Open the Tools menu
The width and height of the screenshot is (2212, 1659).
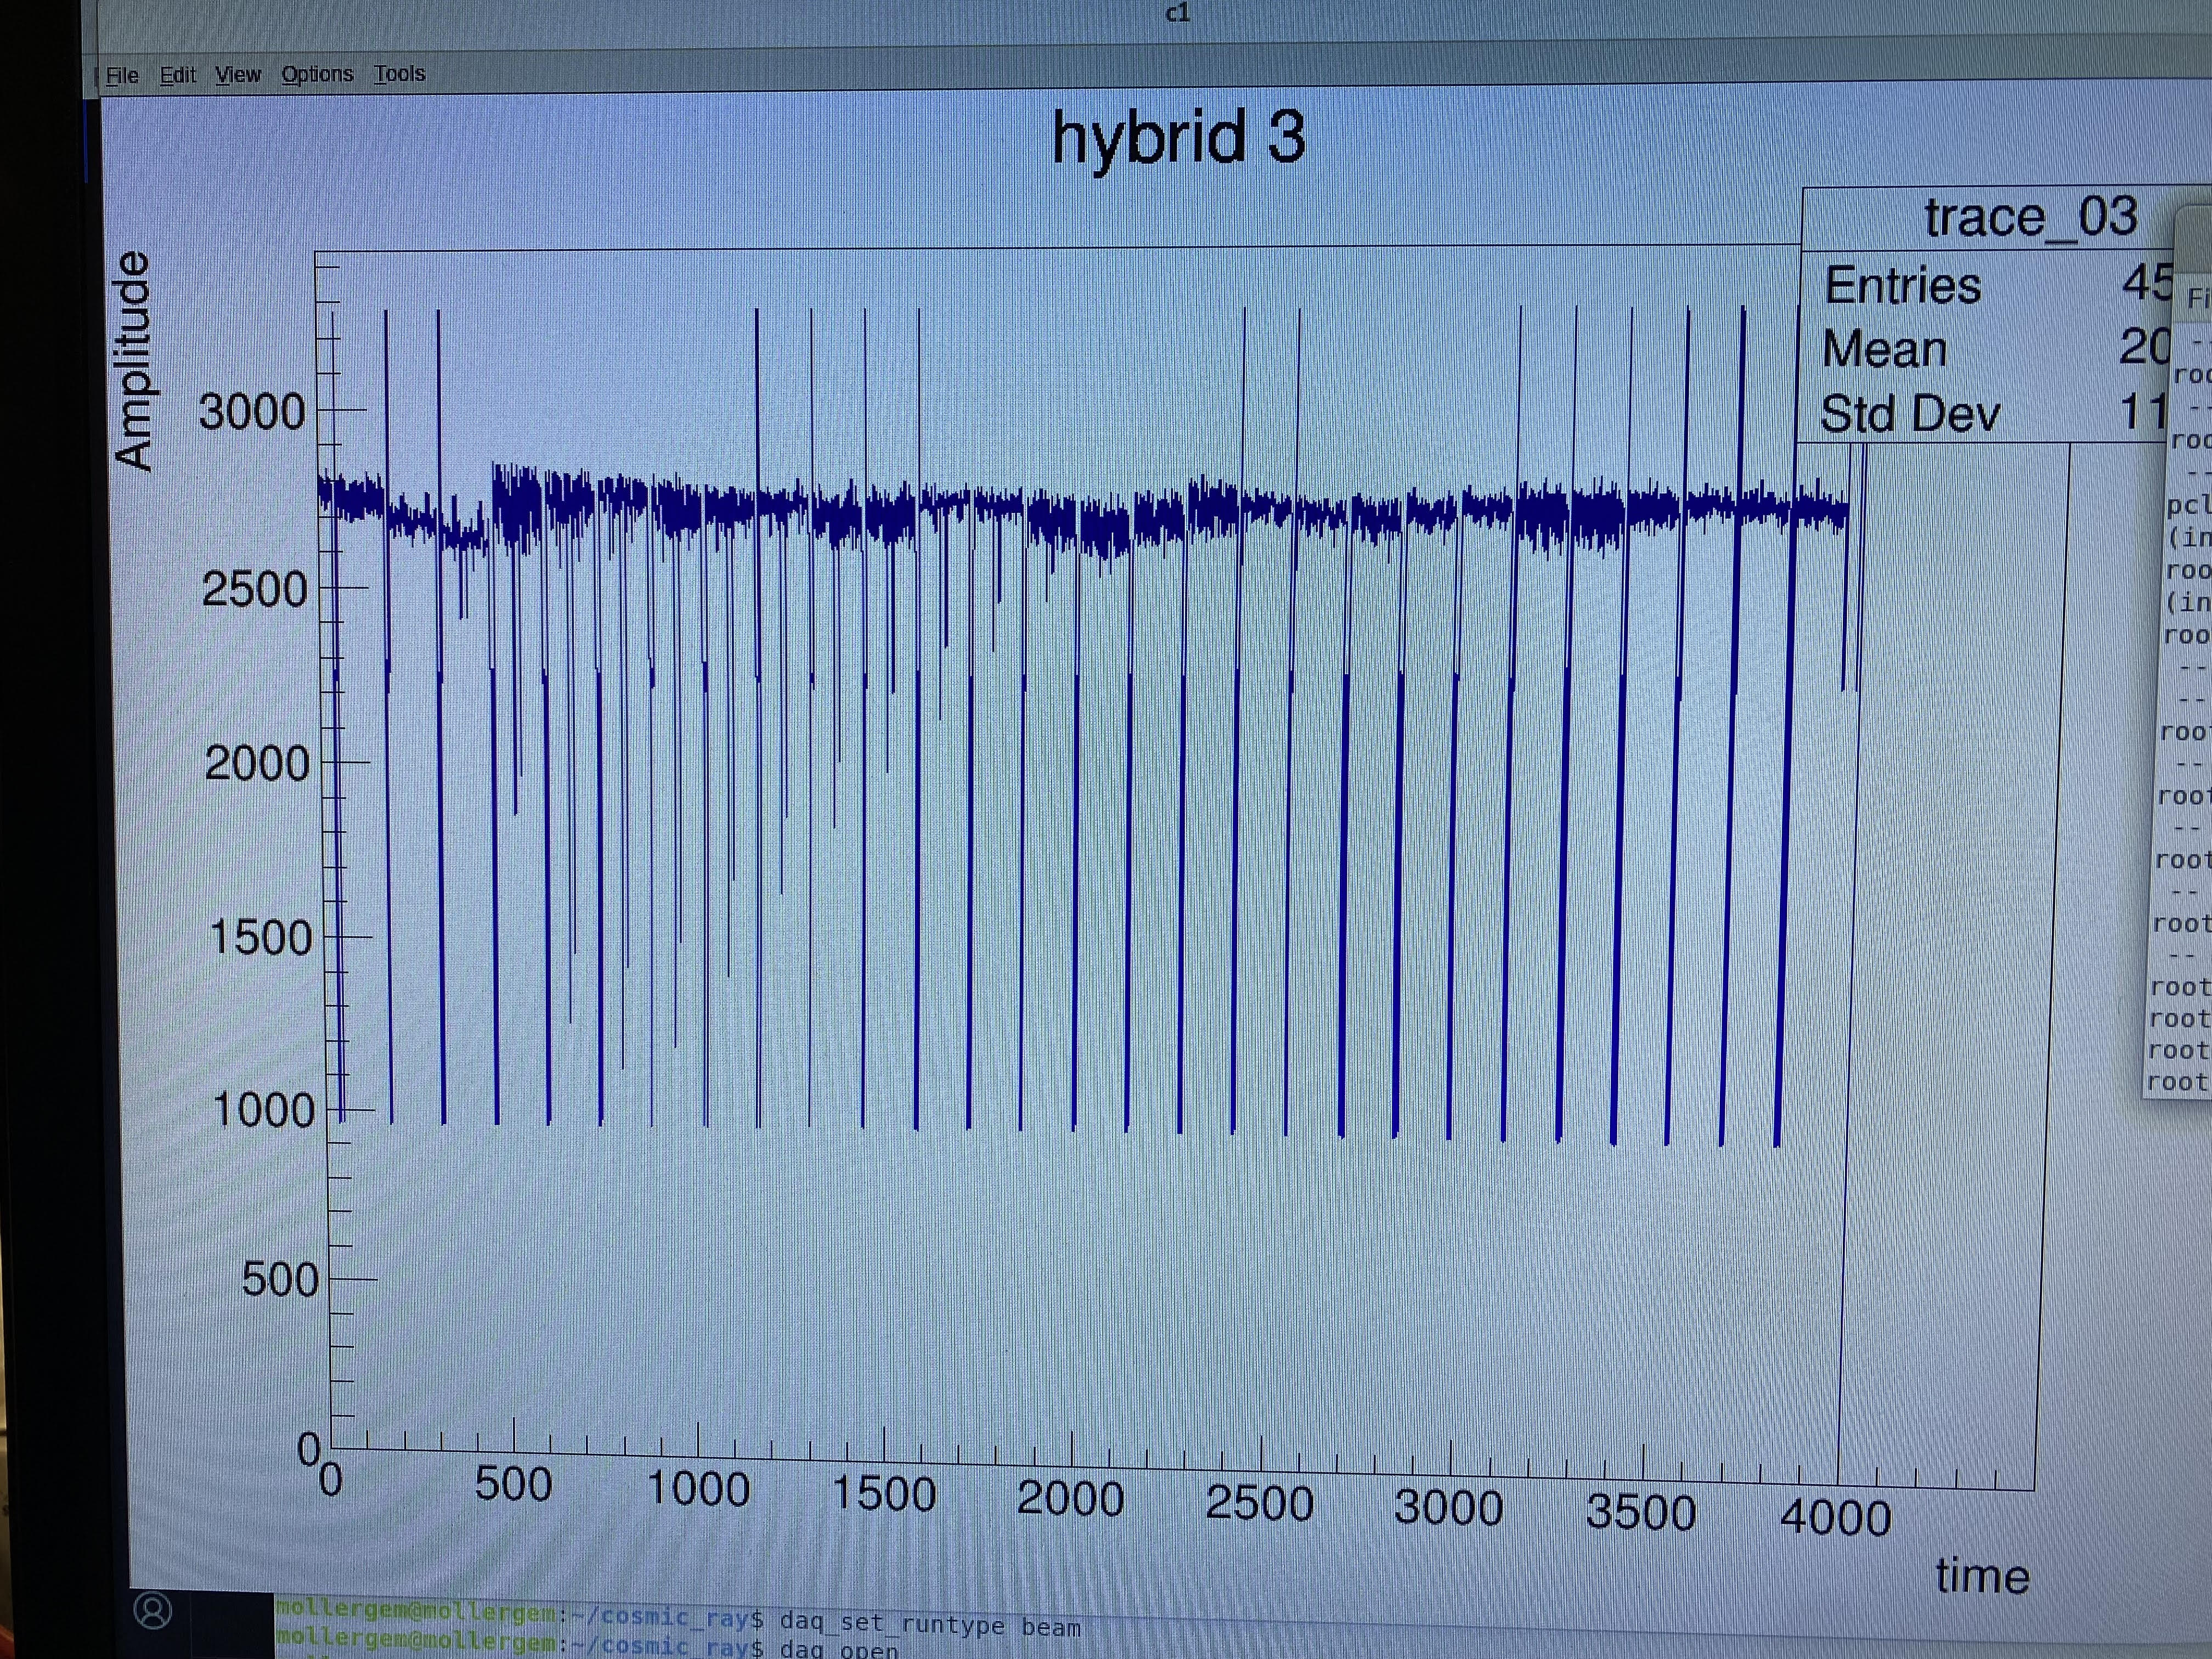399,74
